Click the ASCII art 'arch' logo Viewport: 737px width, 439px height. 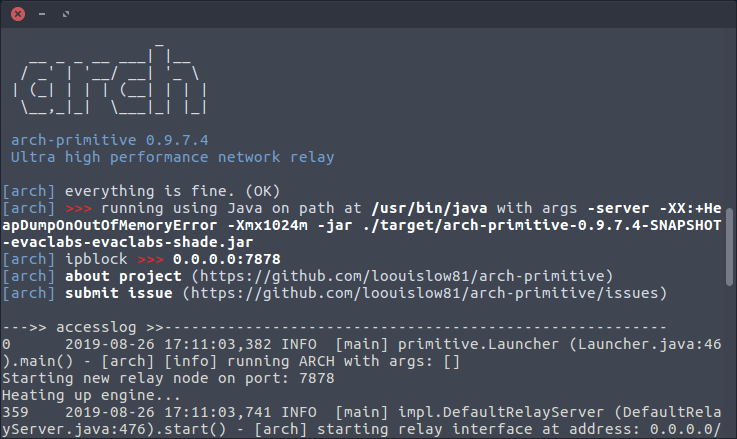point(110,79)
